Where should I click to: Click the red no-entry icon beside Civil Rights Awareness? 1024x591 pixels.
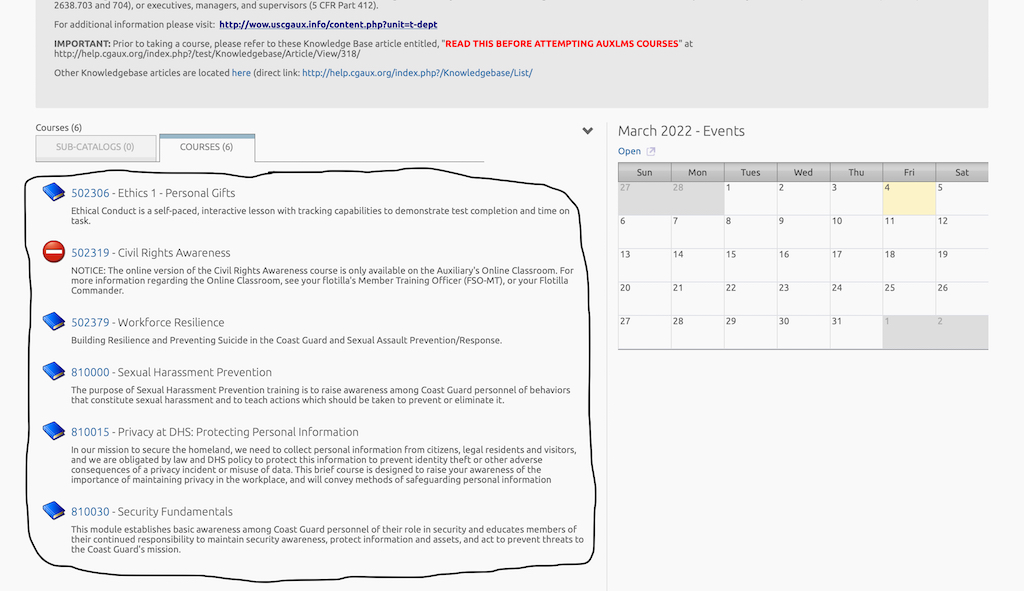[54, 252]
